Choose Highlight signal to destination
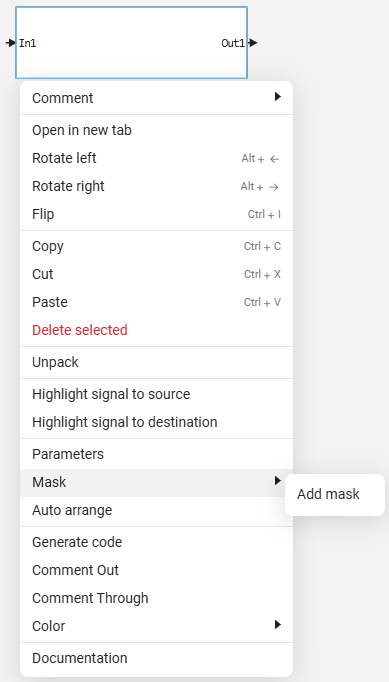 tap(157, 422)
